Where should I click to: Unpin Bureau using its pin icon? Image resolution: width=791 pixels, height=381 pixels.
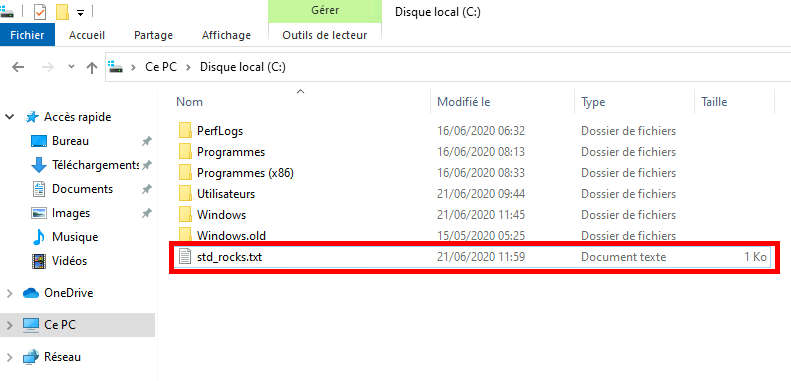coord(146,141)
